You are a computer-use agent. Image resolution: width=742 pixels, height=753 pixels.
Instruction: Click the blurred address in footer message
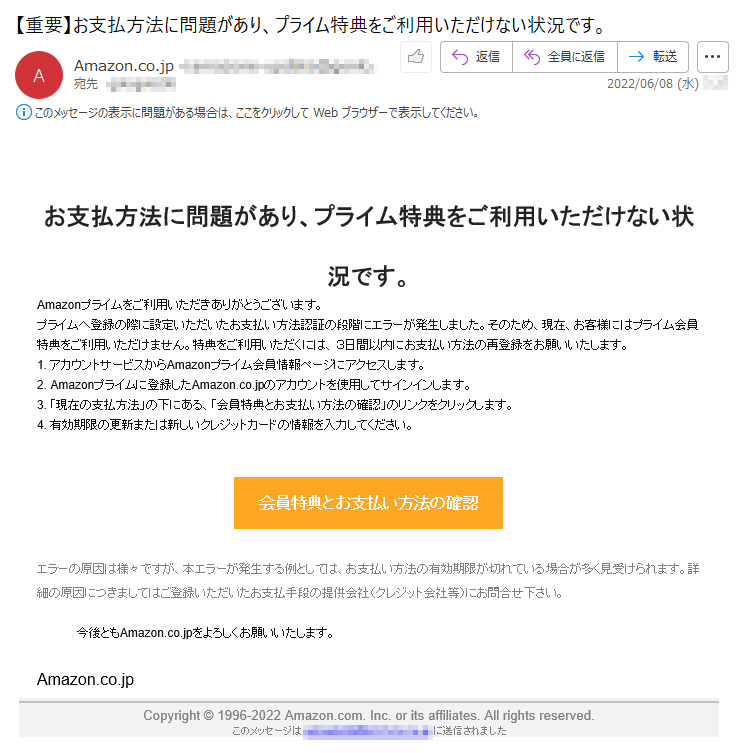point(367,731)
